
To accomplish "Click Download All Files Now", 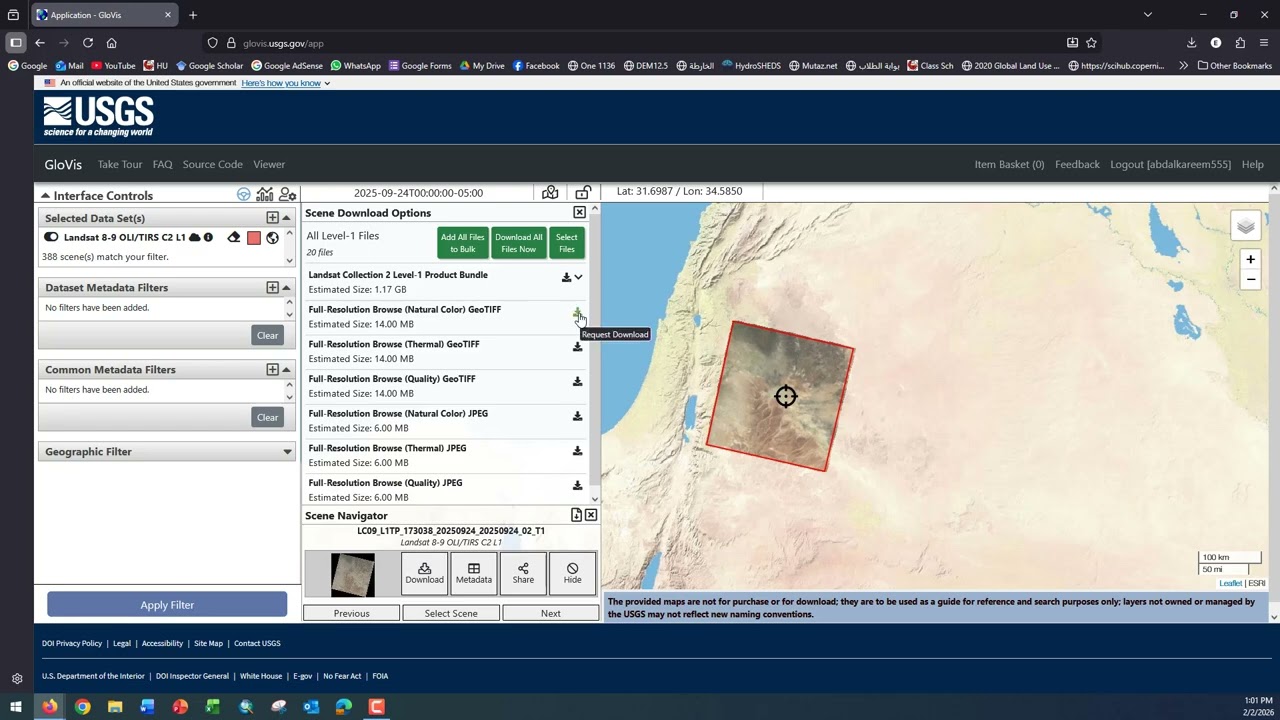I will [519, 243].
